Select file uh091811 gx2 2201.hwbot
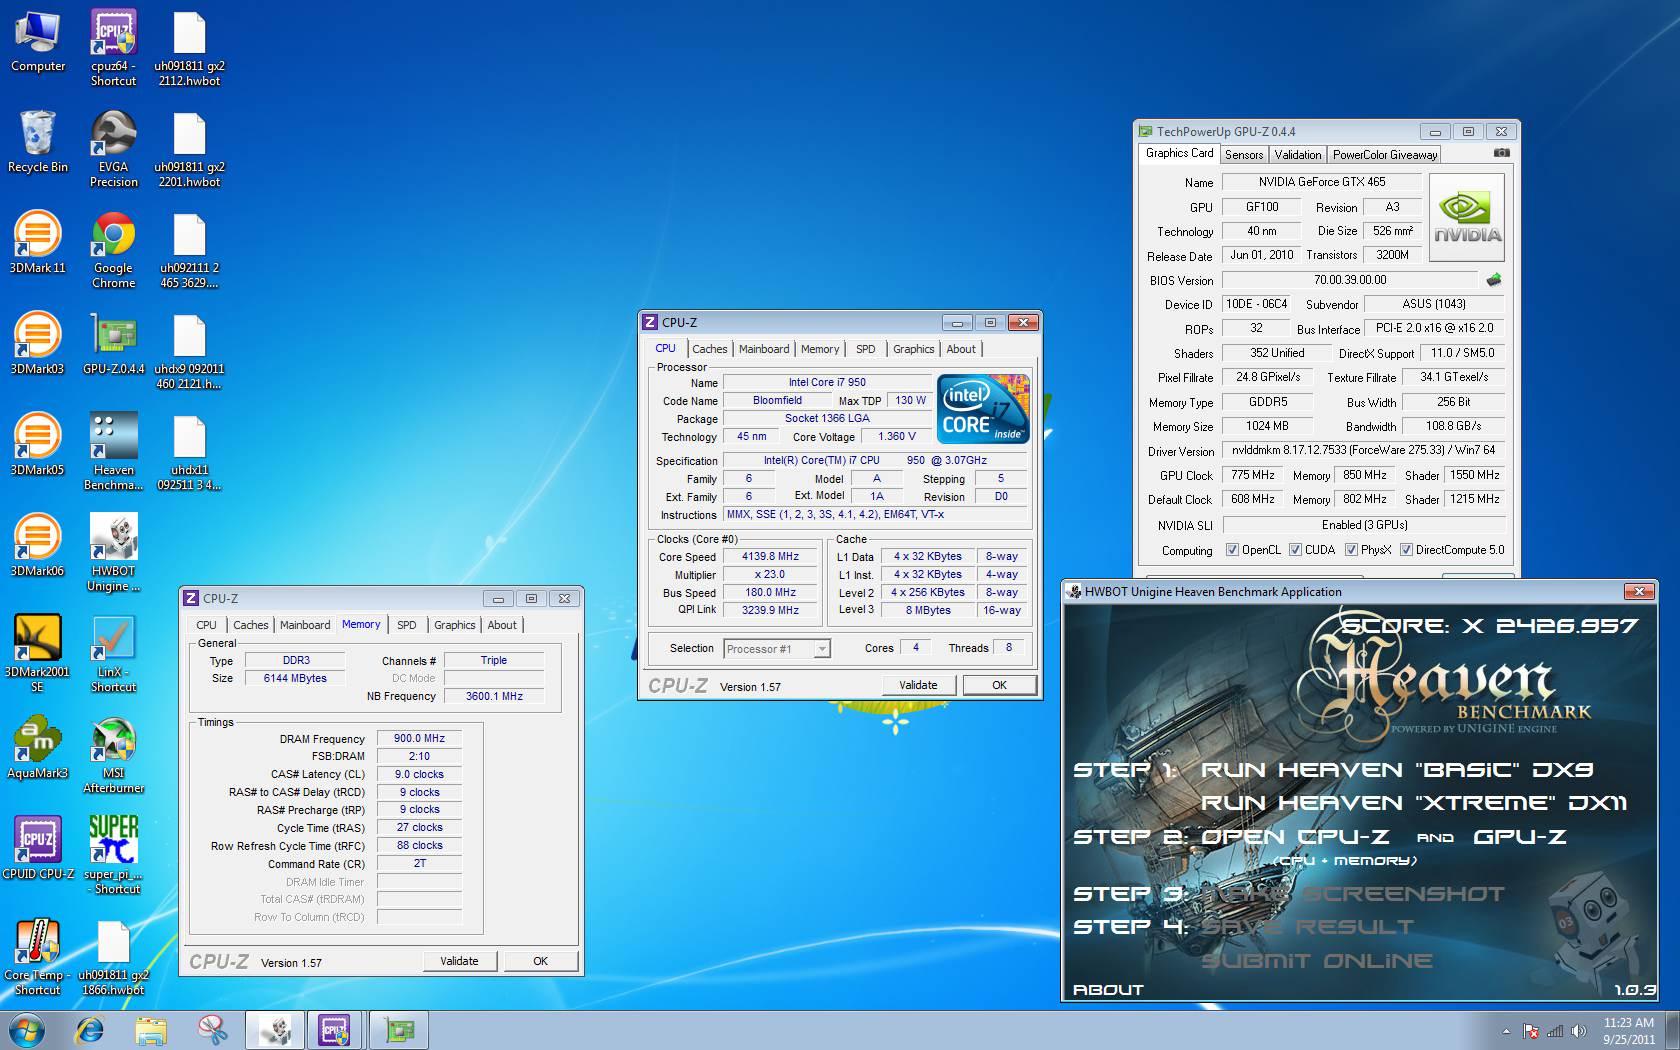This screenshot has width=1680, height=1050. (x=189, y=150)
